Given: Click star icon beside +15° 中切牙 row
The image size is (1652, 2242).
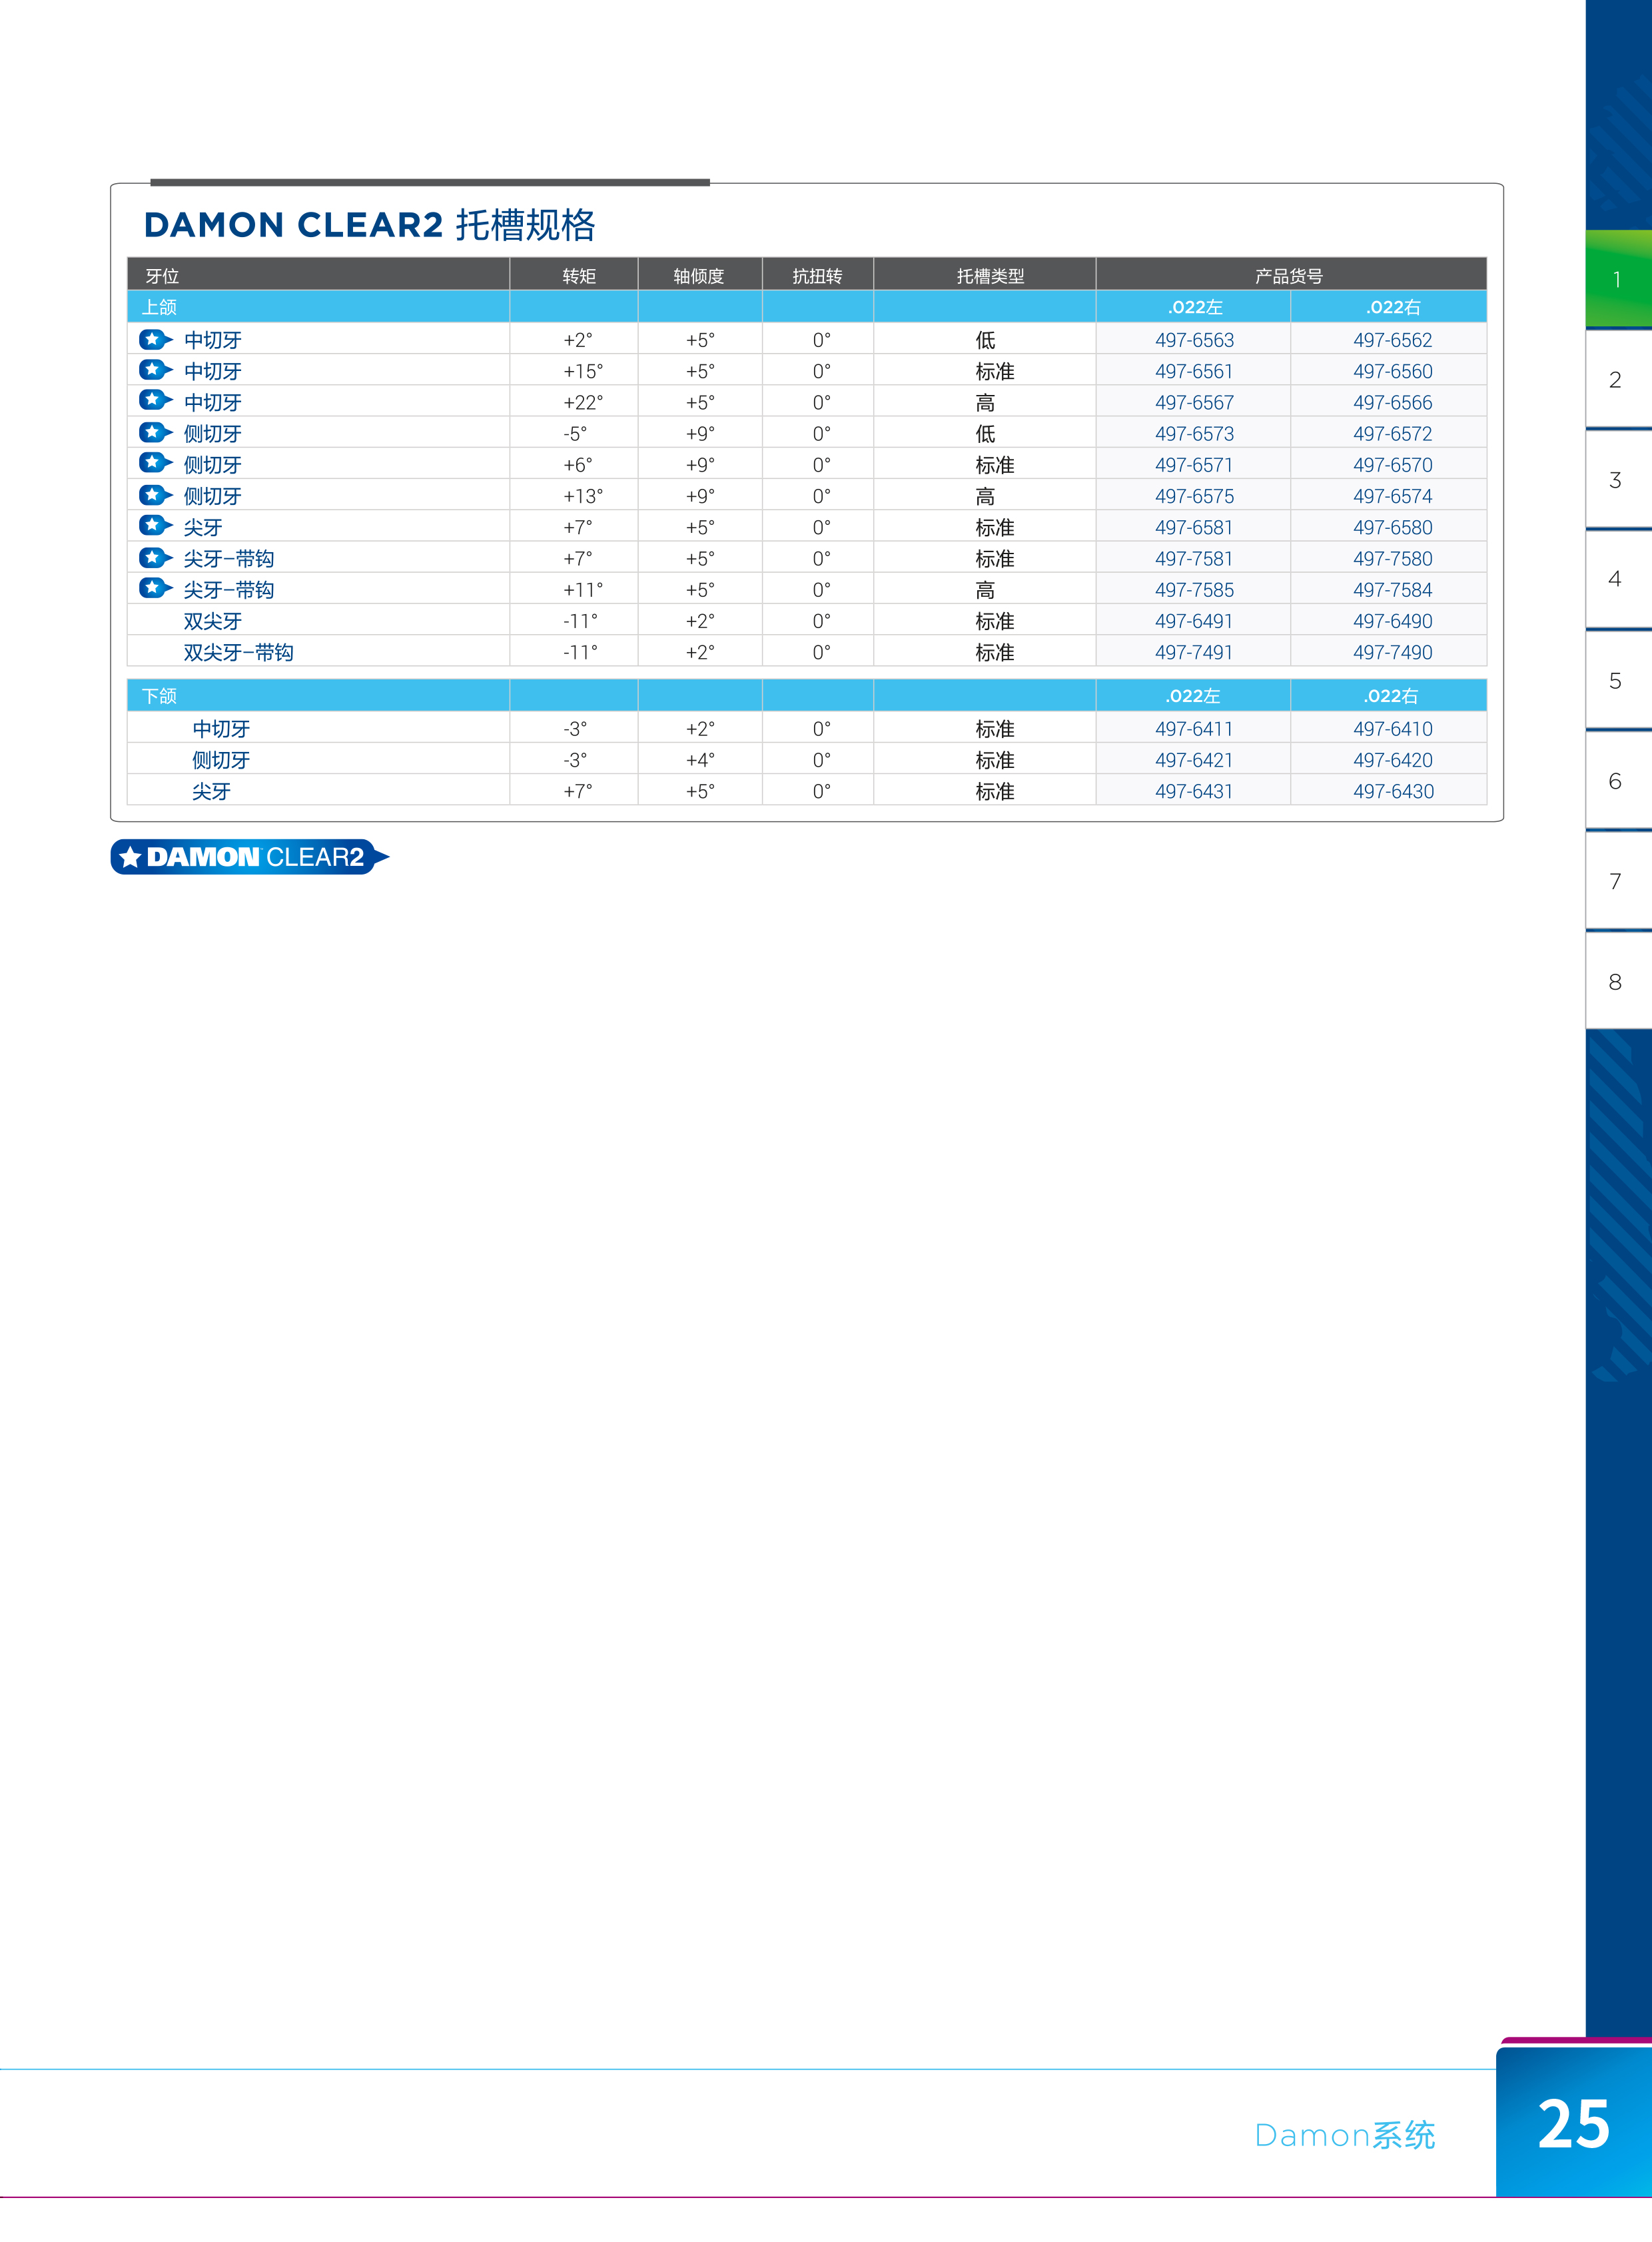Looking at the screenshot, I should point(154,370).
